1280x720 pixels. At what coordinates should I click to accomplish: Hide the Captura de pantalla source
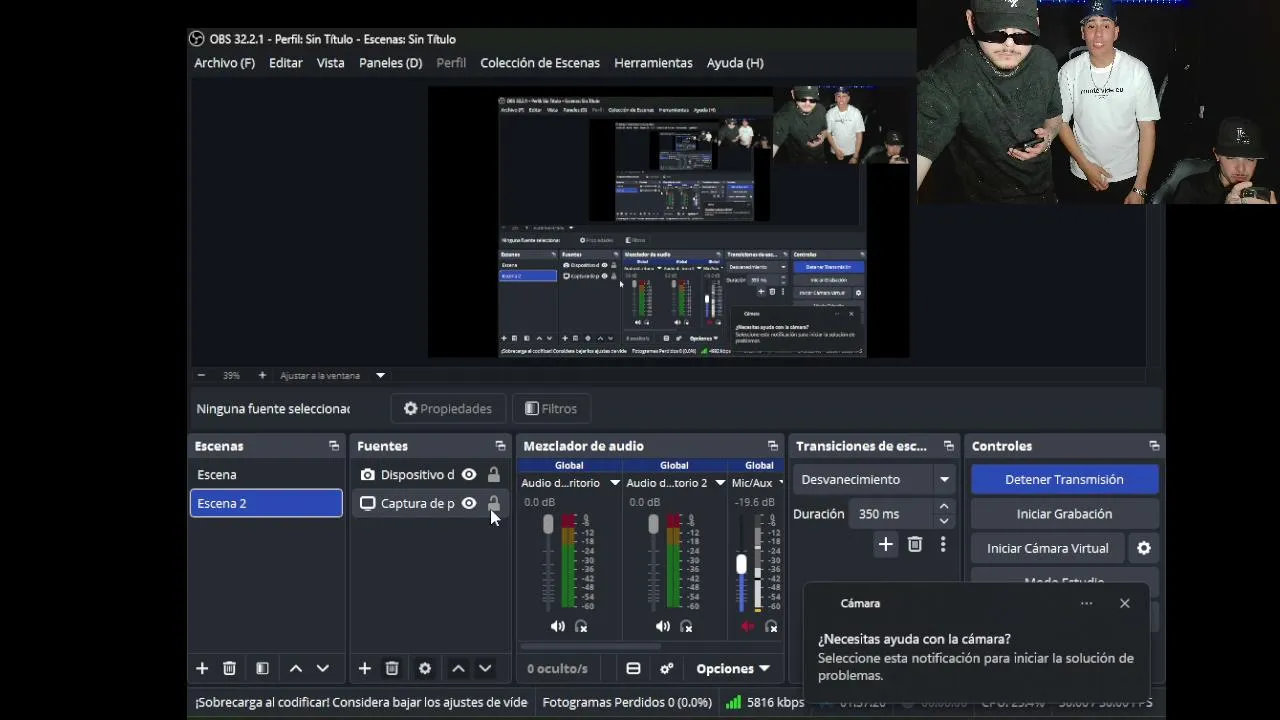click(469, 503)
